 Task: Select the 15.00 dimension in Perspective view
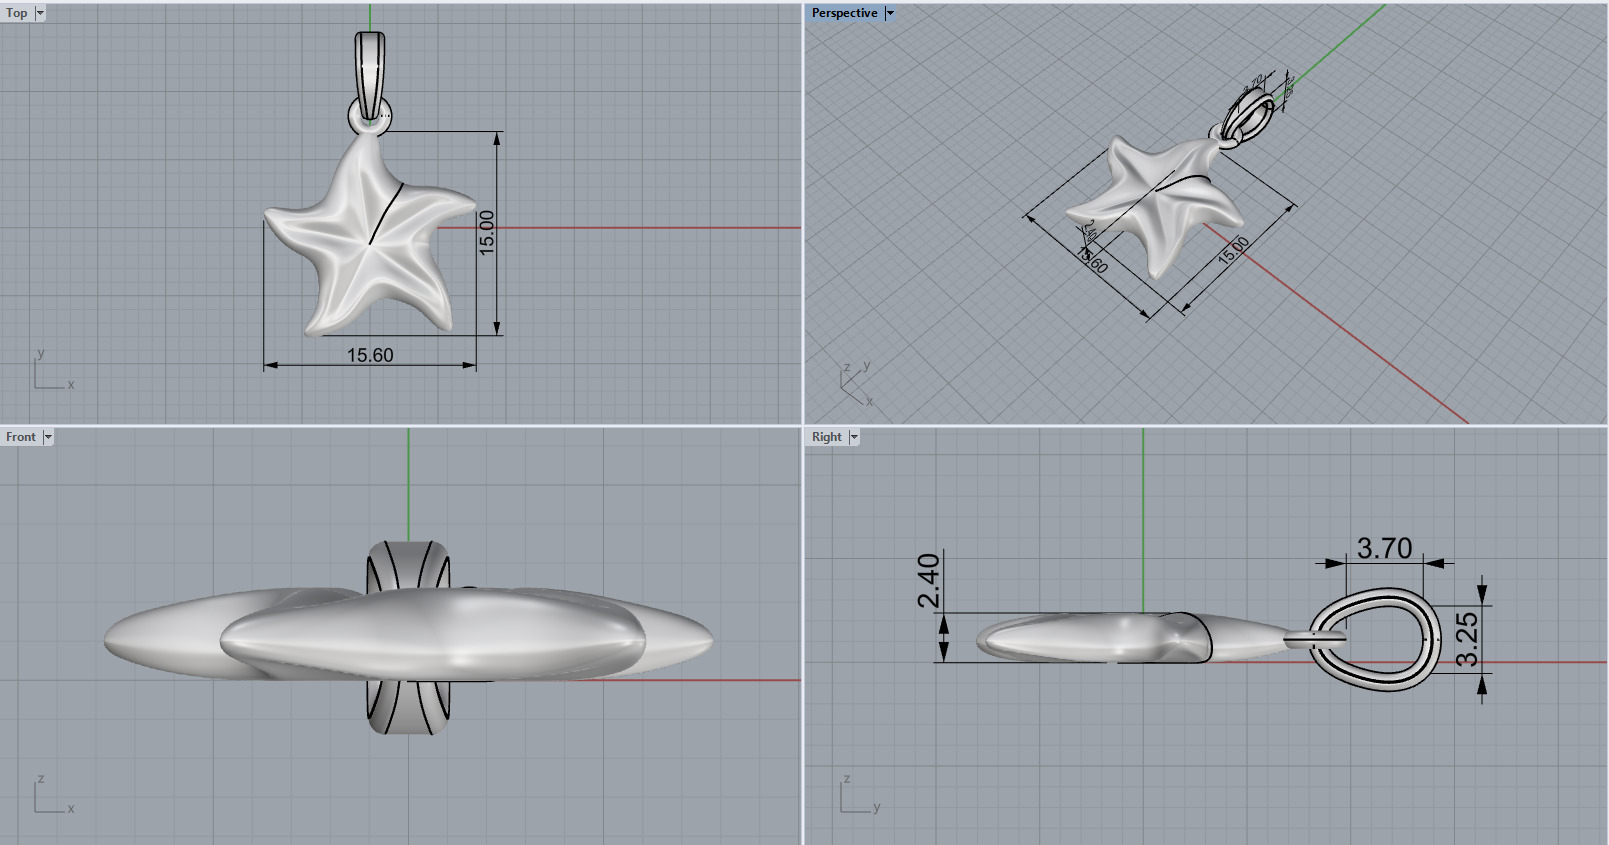tap(1233, 250)
